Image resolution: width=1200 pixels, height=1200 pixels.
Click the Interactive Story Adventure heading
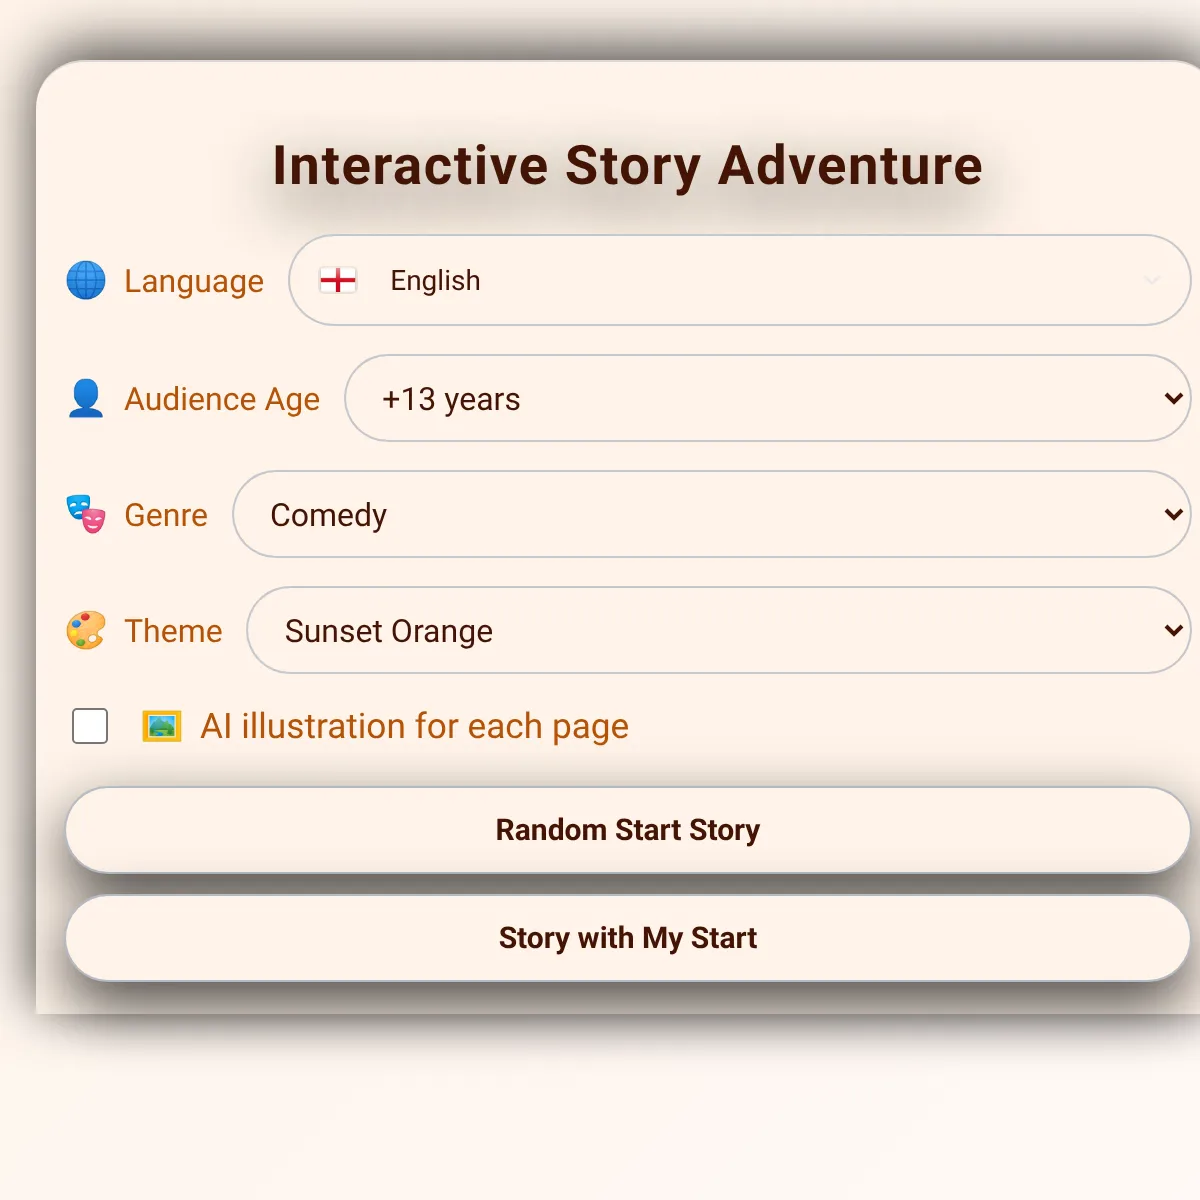pos(627,166)
